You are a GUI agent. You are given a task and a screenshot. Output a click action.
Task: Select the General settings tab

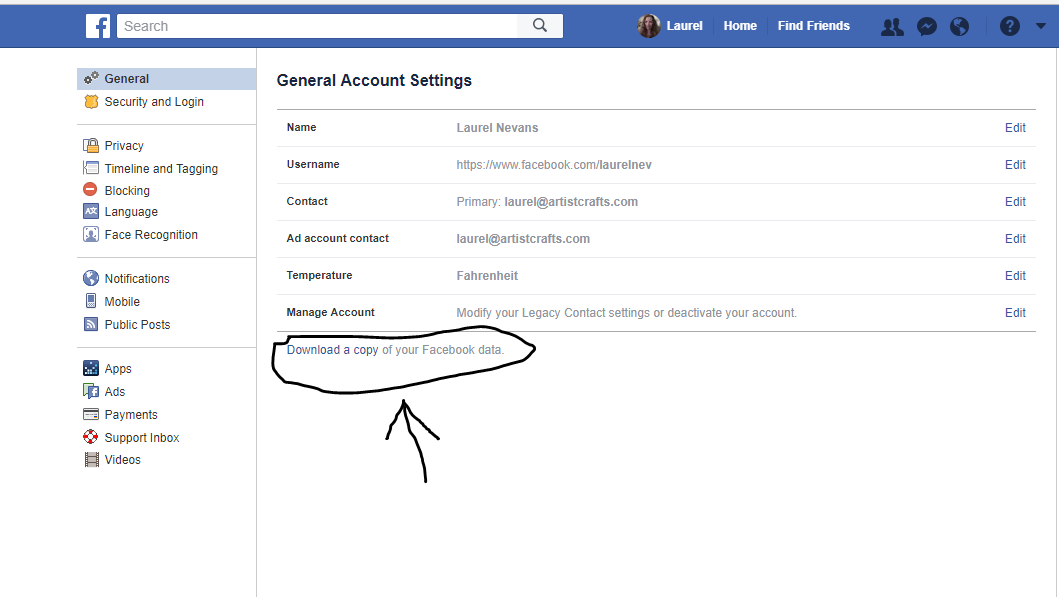[x=167, y=78]
